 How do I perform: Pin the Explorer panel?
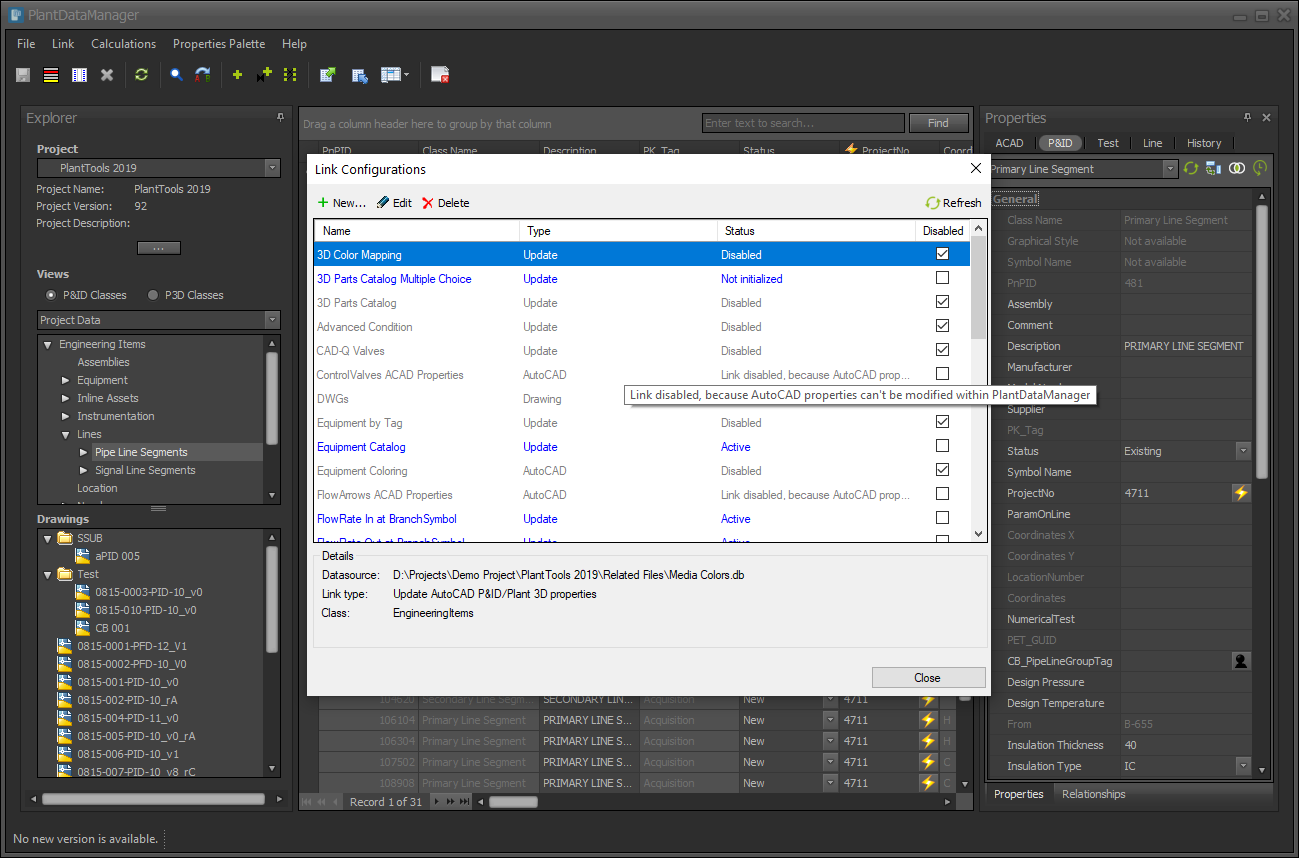coord(280,117)
